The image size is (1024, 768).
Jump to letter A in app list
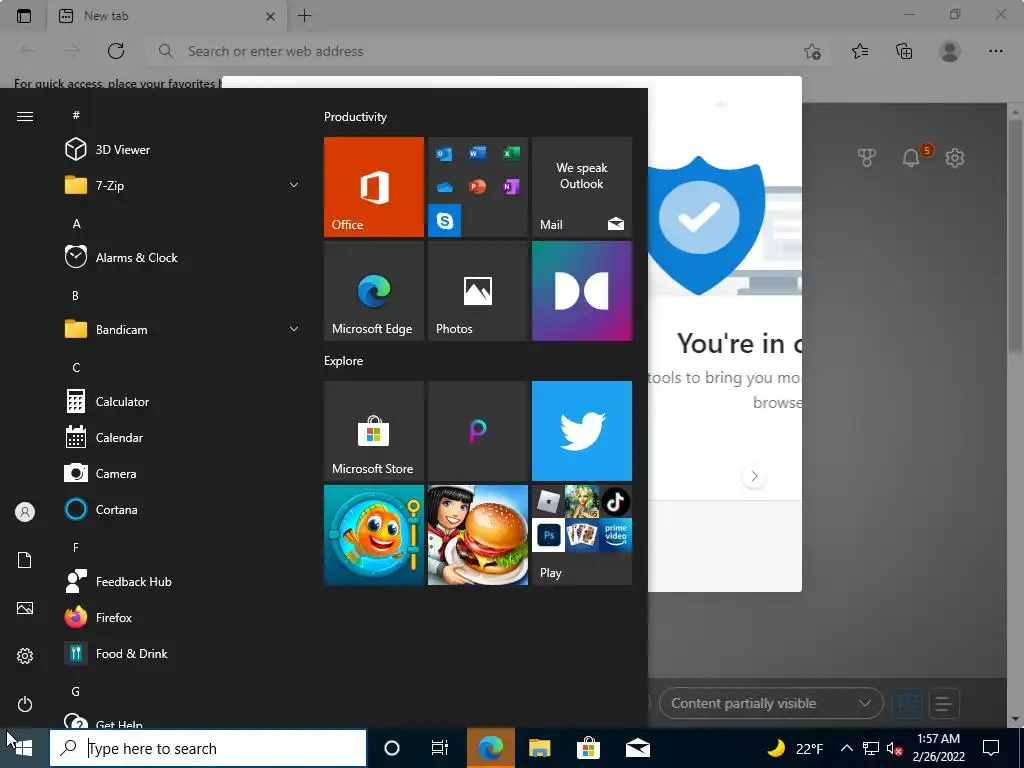click(x=76, y=223)
